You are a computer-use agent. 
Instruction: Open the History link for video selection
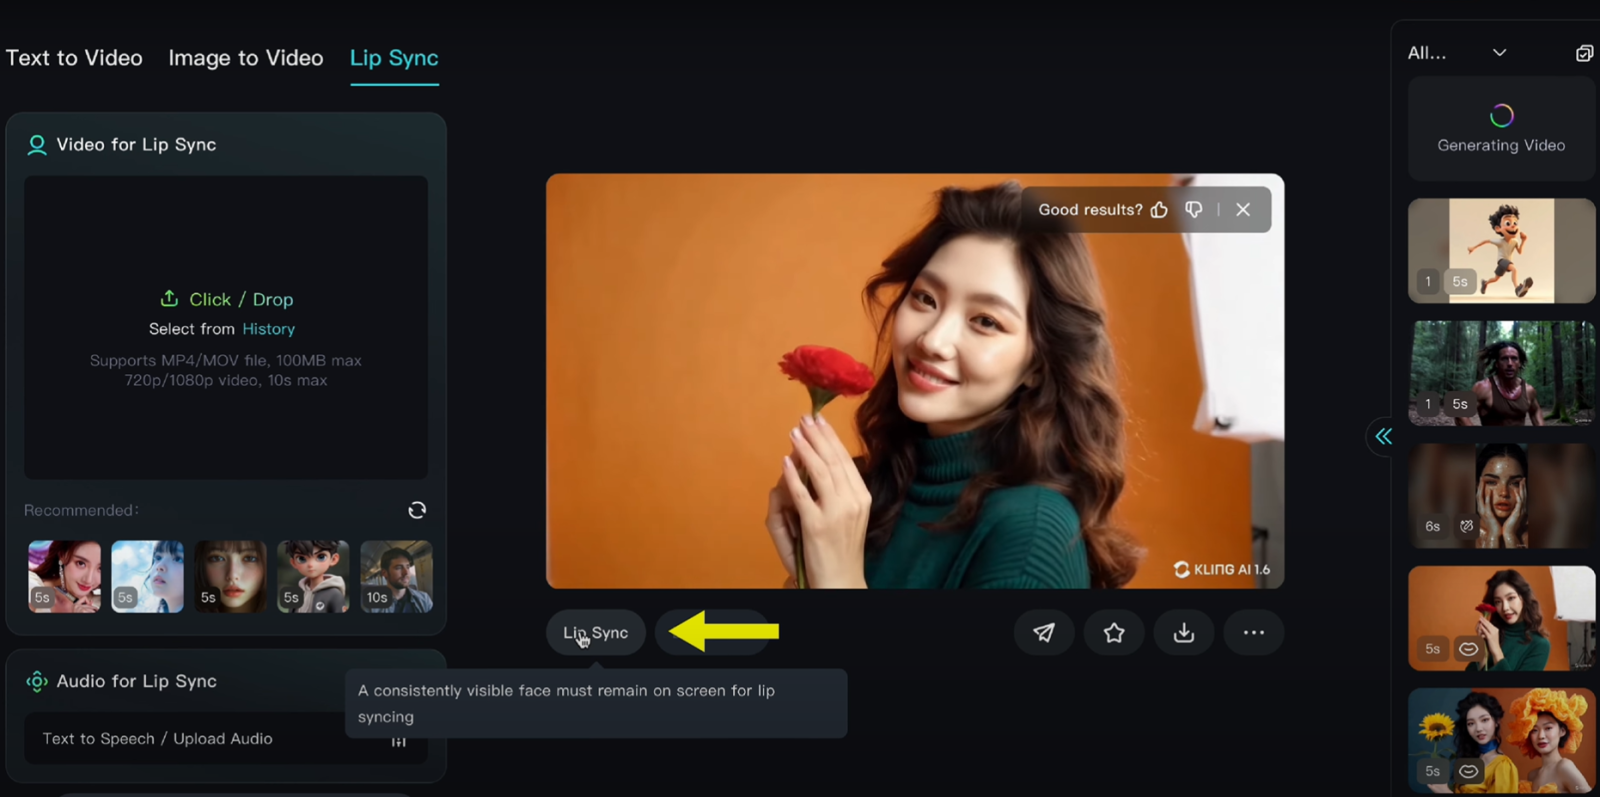(x=268, y=329)
